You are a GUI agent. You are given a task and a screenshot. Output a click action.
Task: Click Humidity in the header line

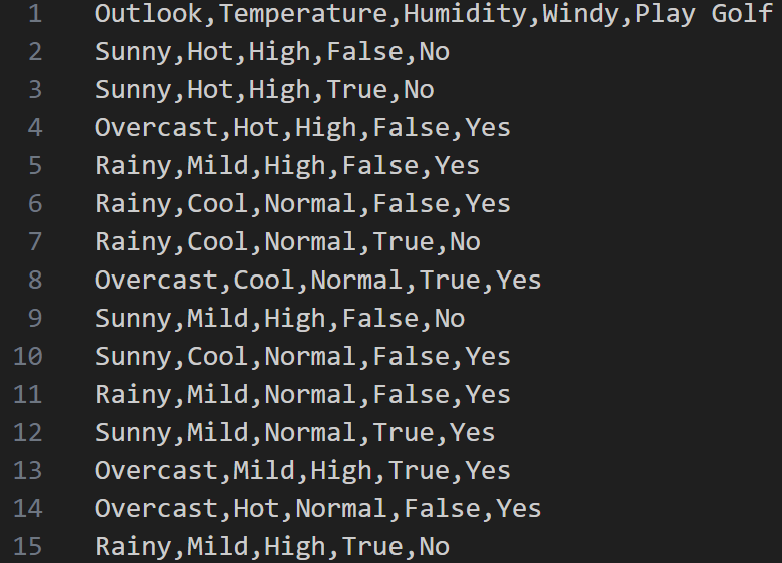(465, 14)
